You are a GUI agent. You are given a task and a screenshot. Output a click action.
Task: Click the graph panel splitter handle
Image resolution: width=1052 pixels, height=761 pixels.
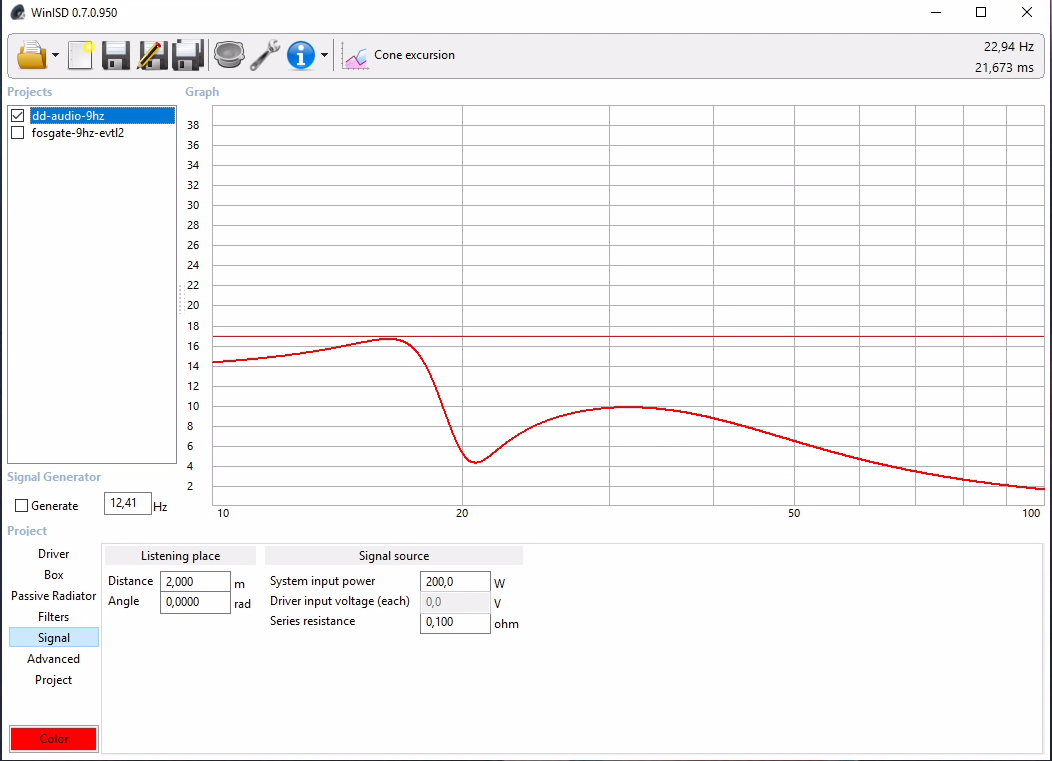pos(180,299)
